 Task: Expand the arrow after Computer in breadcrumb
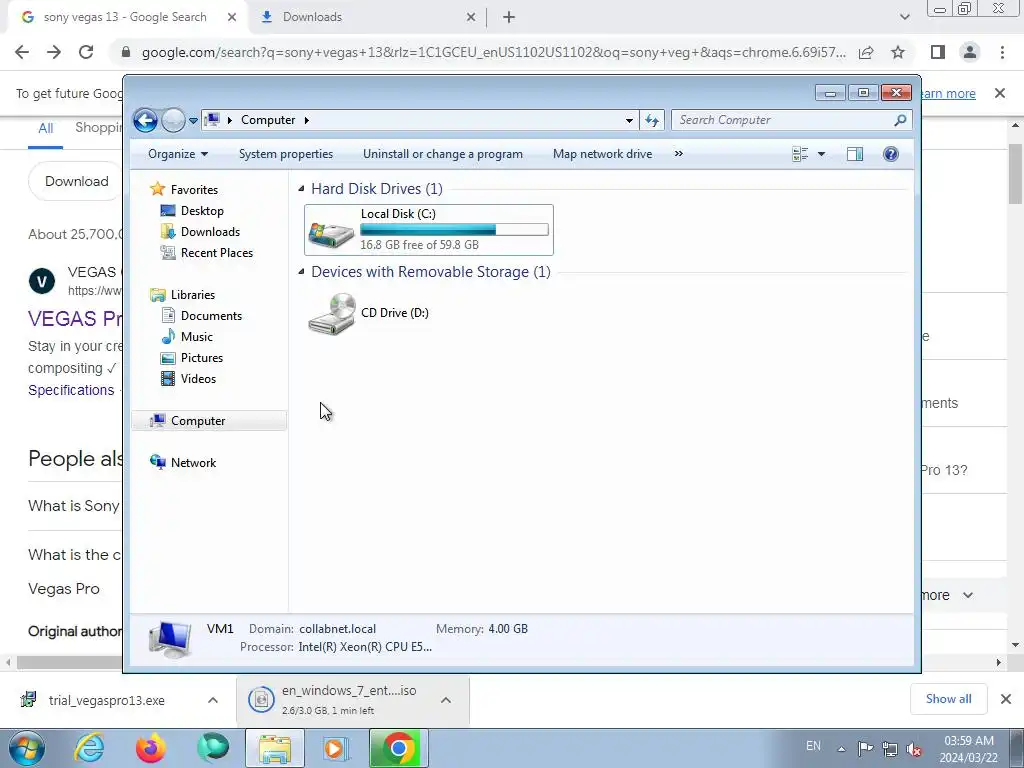pyautogui.click(x=306, y=120)
